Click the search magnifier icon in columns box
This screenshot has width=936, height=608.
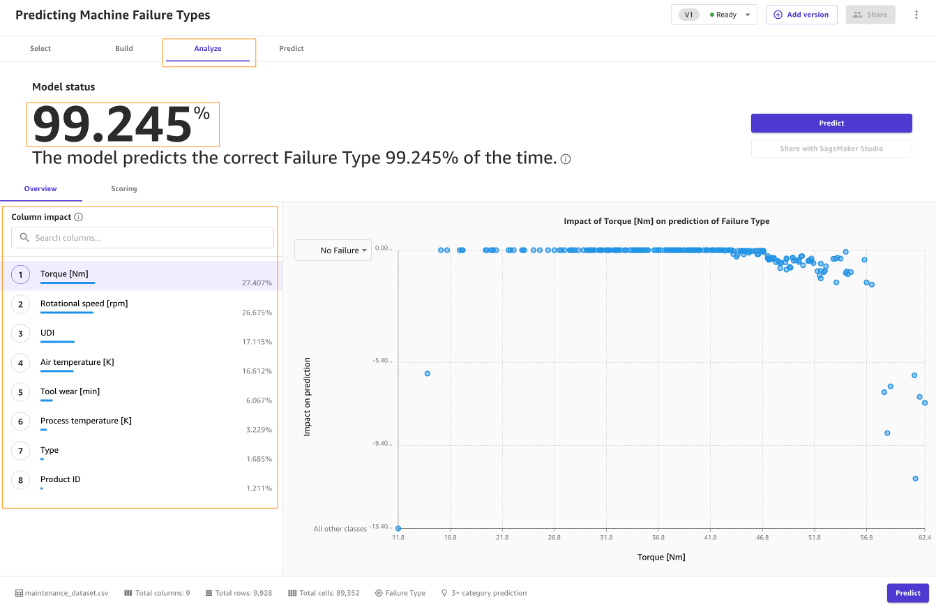23,238
